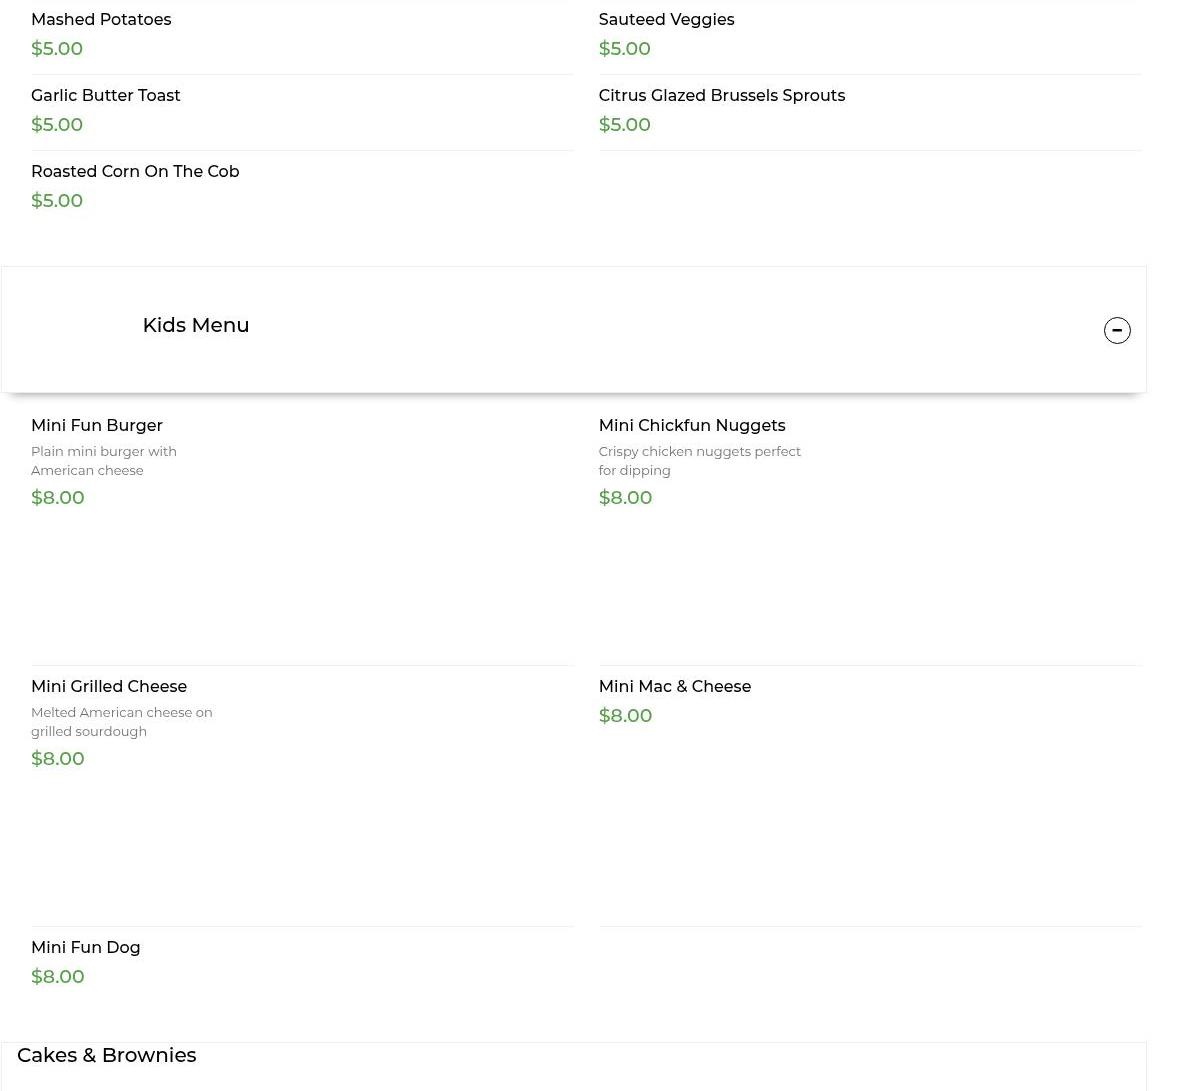Viewport: 1190px width, 1091px height.
Task: Choose the Mini Grilled Cheese item
Action: [109, 687]
